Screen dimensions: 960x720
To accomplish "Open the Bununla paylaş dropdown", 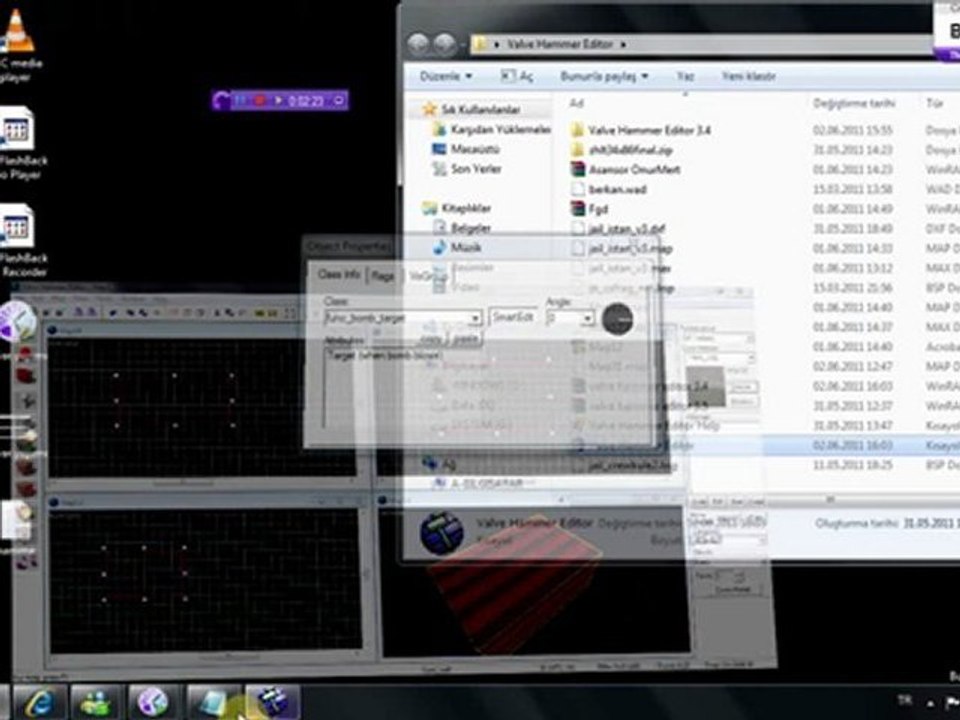I will [x=604, y=77].
